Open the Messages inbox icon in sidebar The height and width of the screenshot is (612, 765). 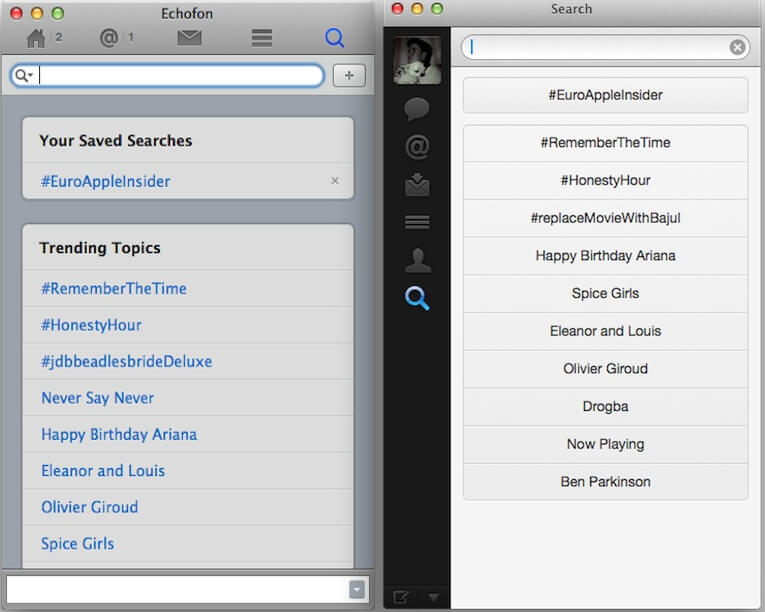click(x=417, y=184)
